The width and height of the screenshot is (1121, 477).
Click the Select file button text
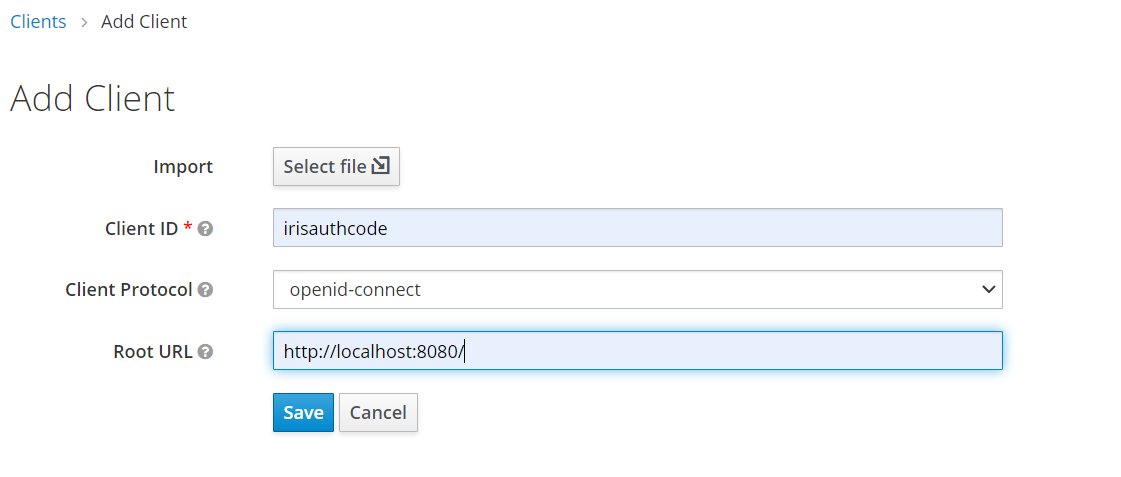coord(324,167)
